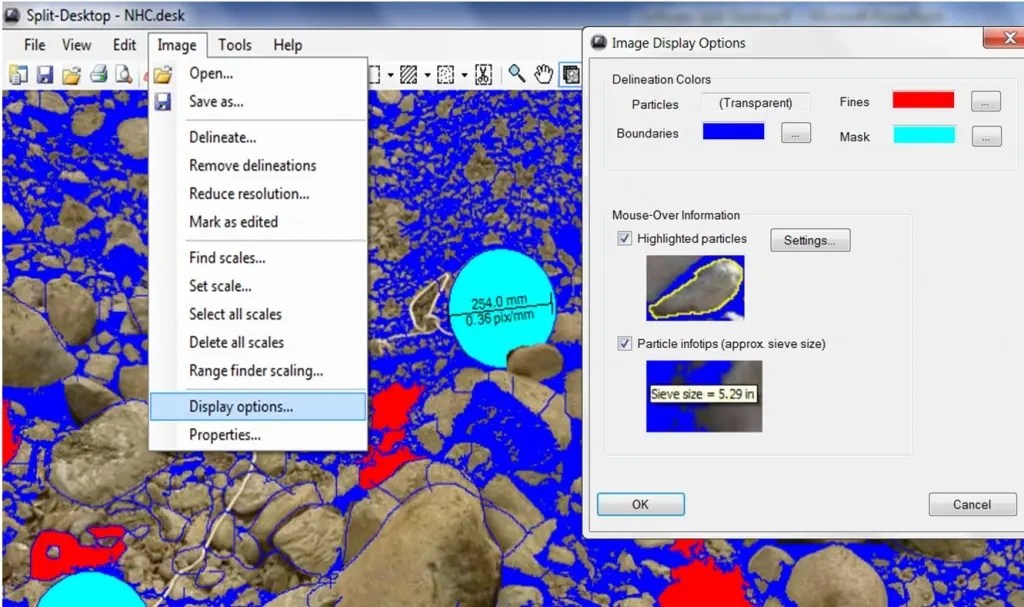Choose Open... in Image menu

pyautogui.click(x=258, y=73)
